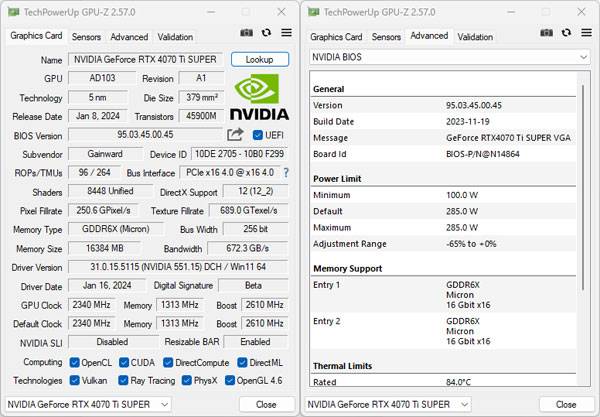Open the hamburger menu in left window
The image size is (600, 417).
[286, 33]
